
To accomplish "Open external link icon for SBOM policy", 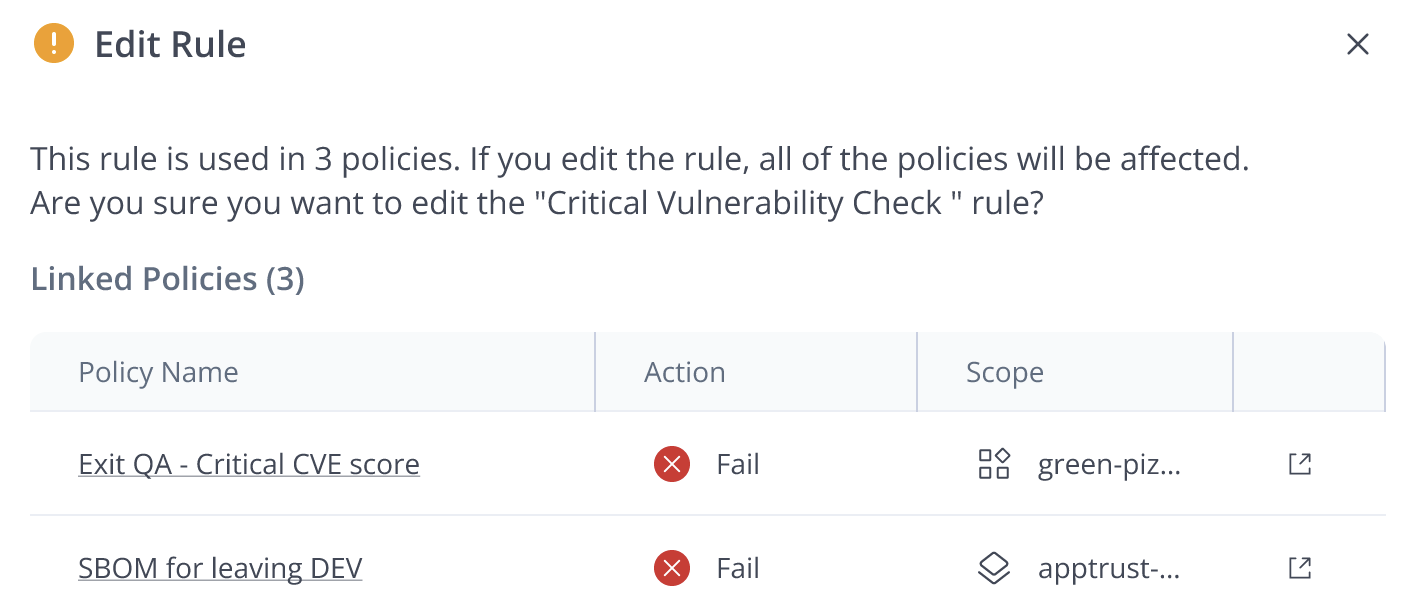I will [x=1299, y=568].
